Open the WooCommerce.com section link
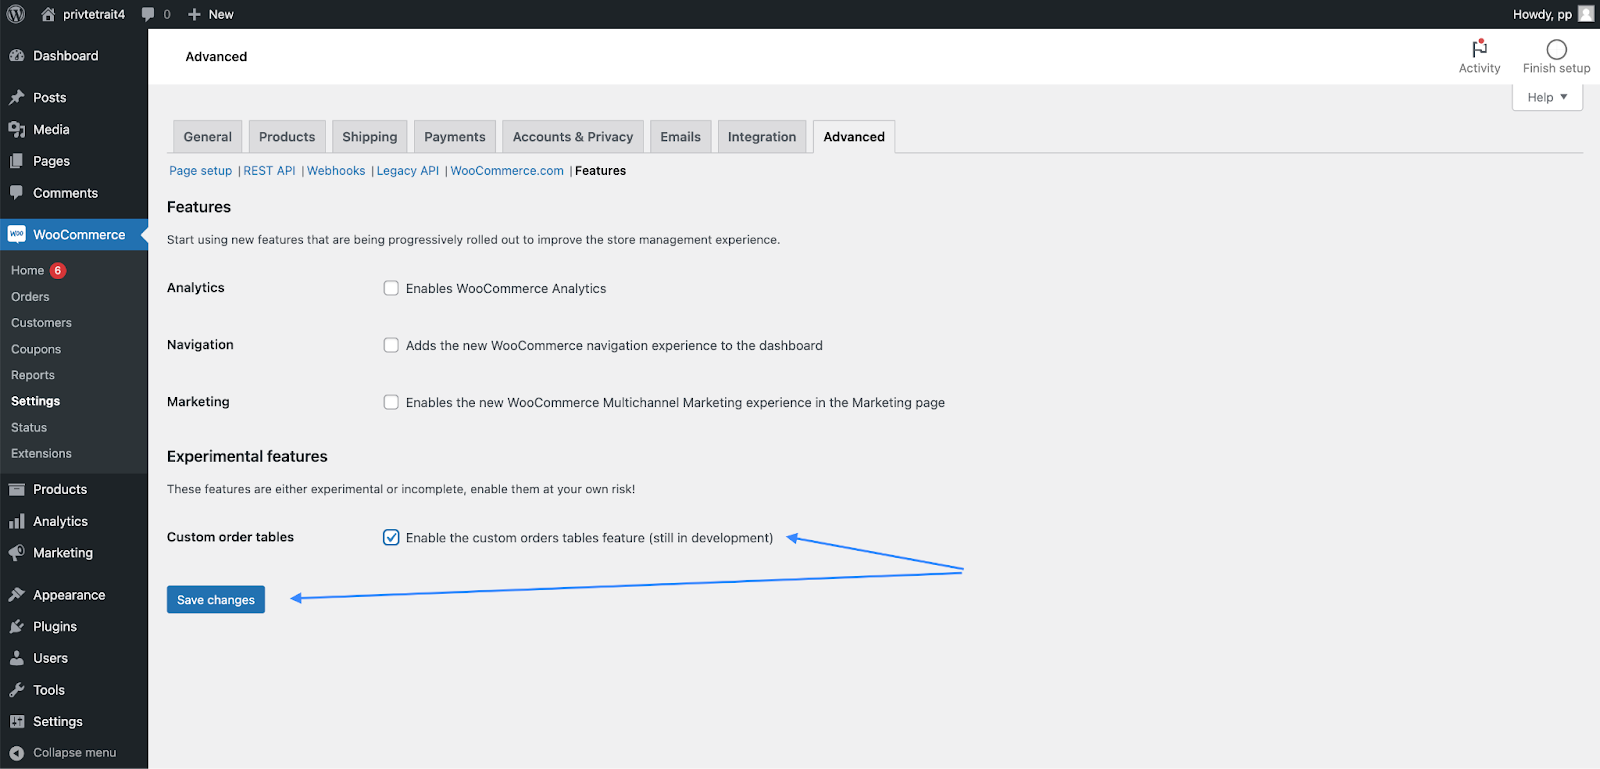1600x769 pixels. 507,171
